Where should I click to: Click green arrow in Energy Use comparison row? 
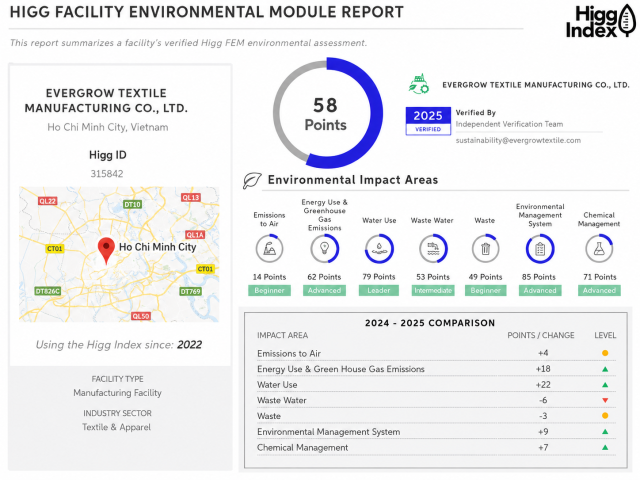605,369
